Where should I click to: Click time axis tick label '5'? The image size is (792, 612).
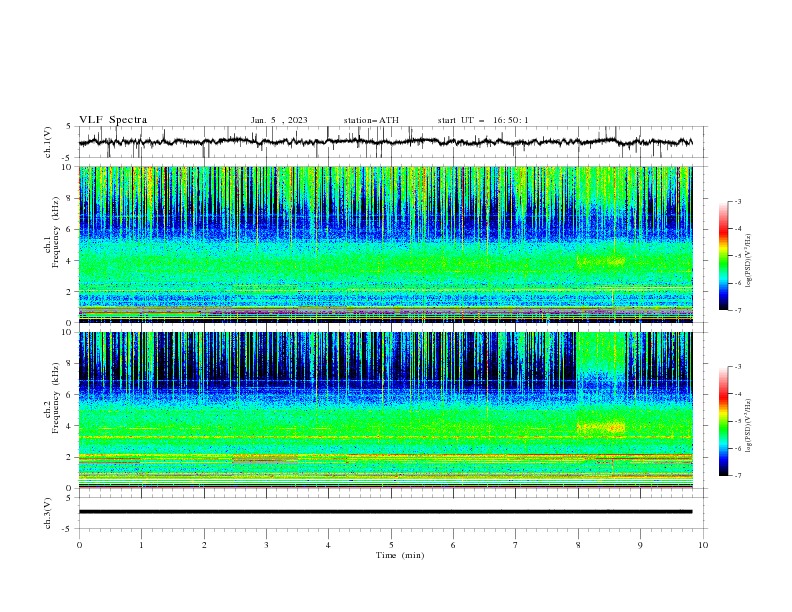(391, 545)
